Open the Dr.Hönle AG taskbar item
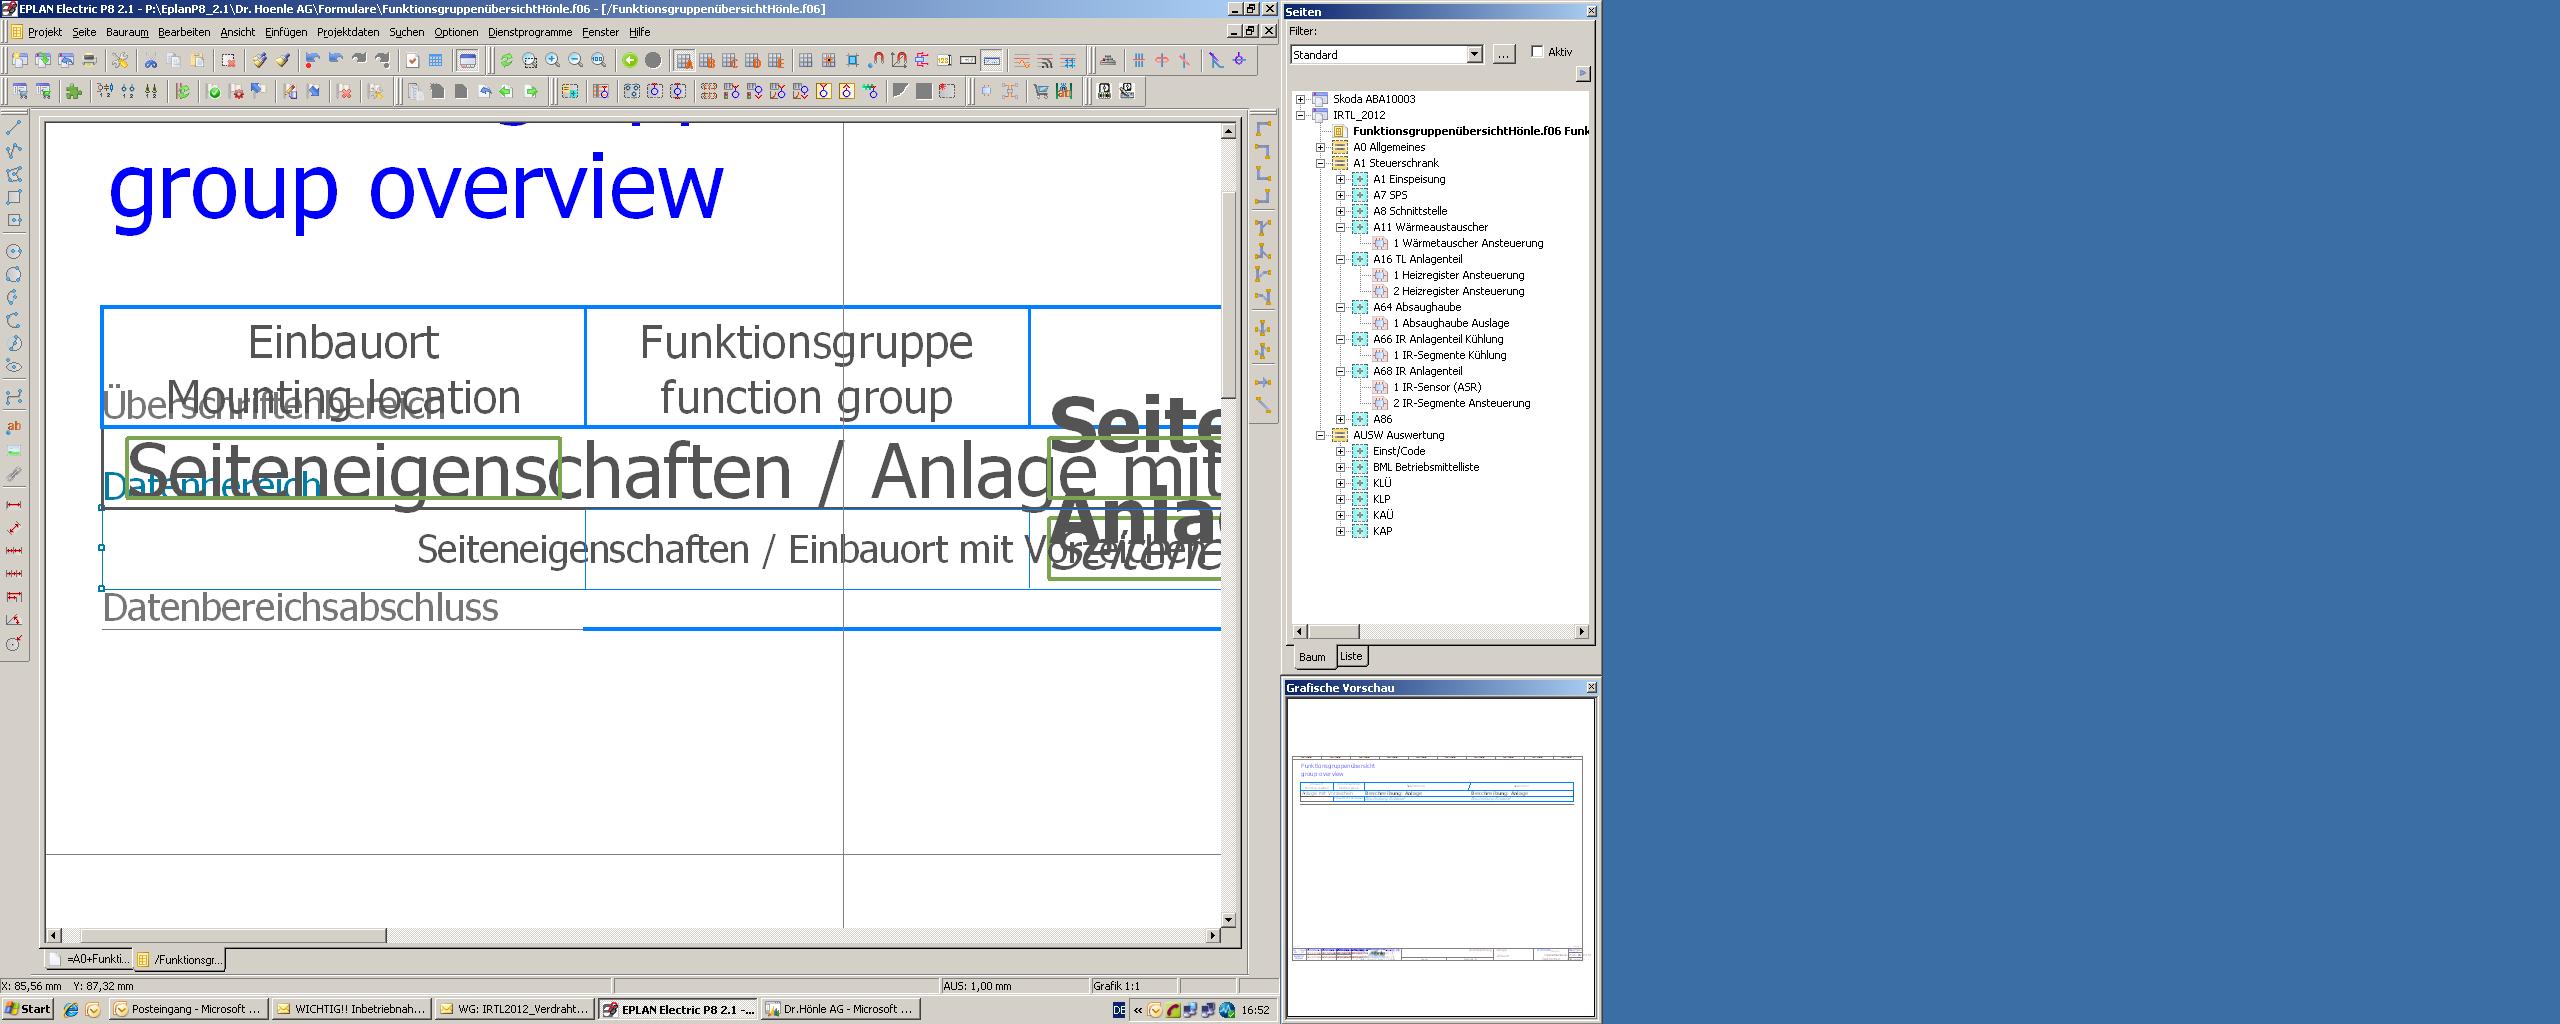2560x1024 pixels. pyautogui.click(x=840, y=1009)
